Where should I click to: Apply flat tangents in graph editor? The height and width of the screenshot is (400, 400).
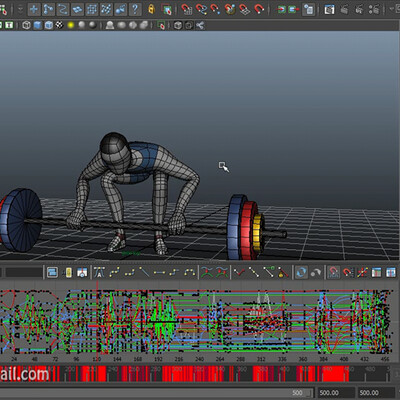click(159, 272)
